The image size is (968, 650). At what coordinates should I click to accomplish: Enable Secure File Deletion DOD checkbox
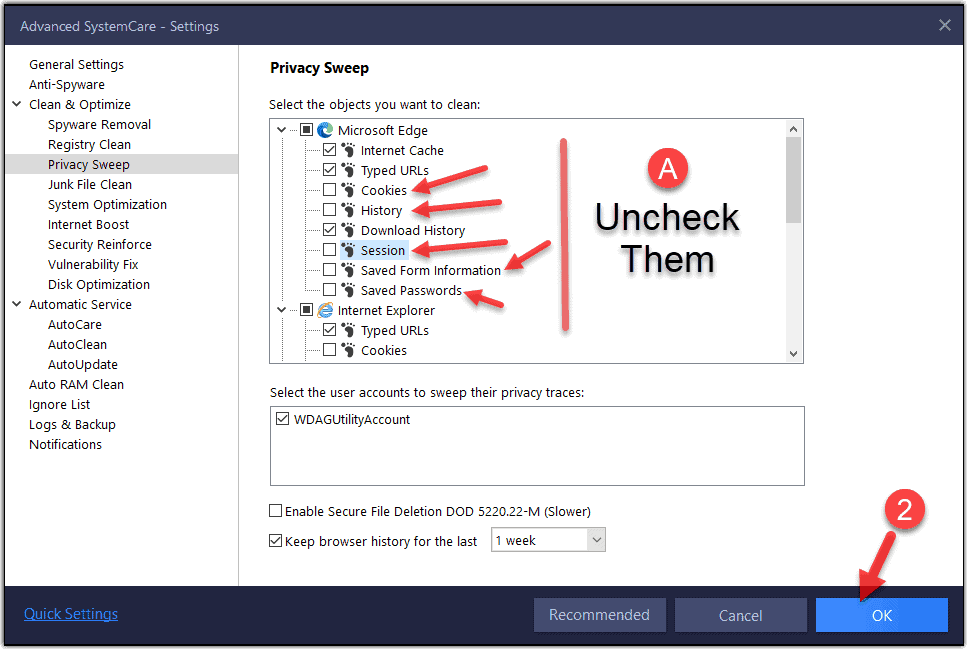click(276, 511)
